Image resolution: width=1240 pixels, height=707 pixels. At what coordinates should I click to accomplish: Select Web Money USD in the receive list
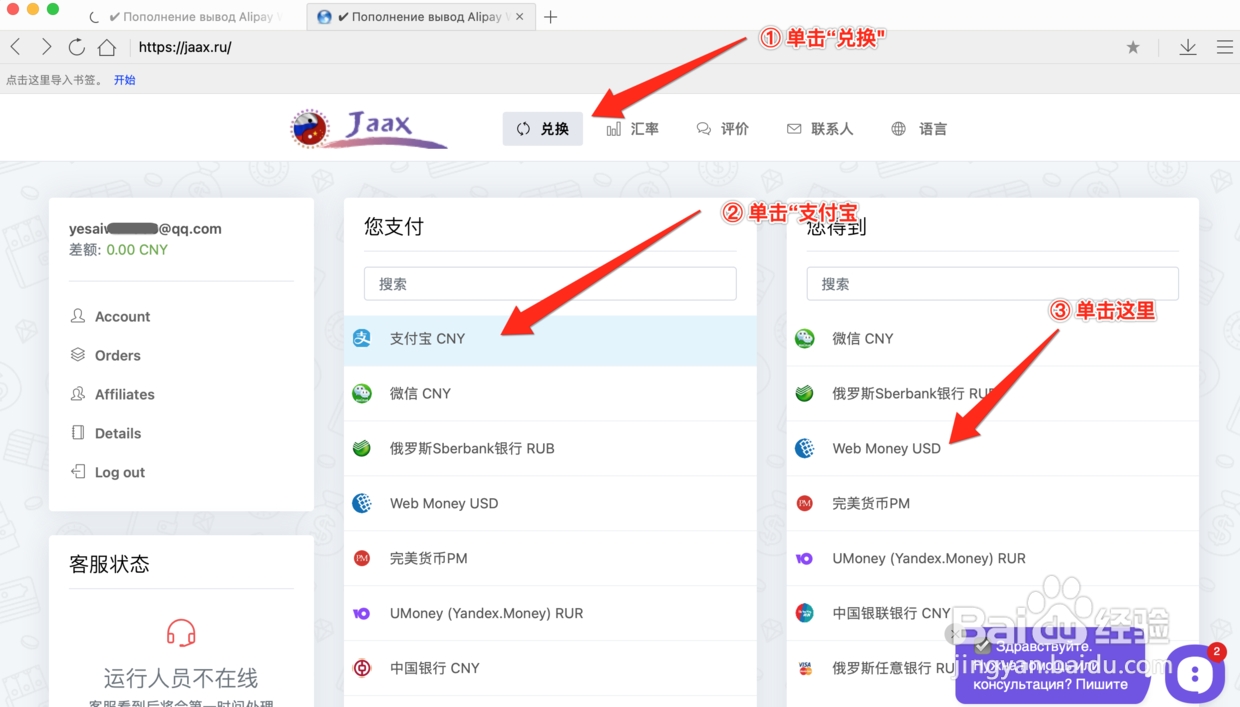tap(992, 448)
